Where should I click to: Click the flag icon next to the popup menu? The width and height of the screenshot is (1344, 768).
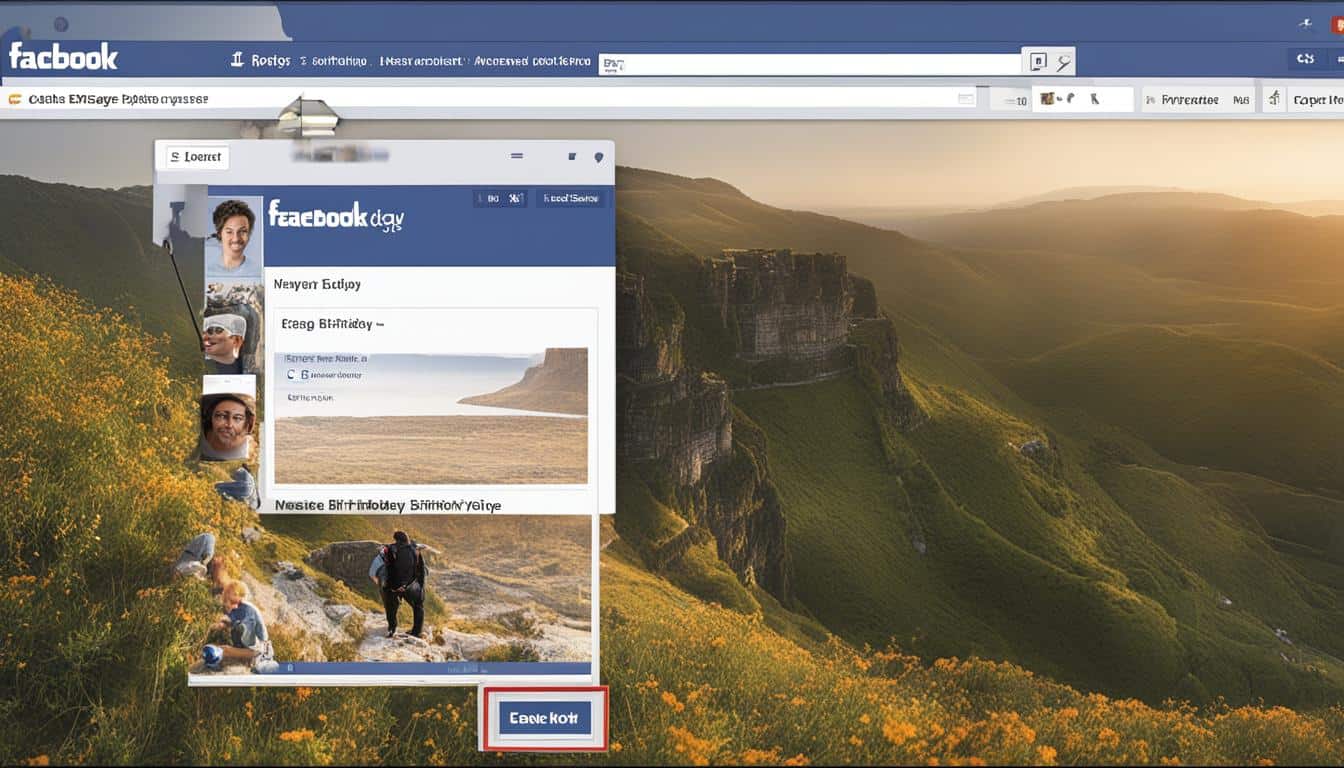point(573,156)
